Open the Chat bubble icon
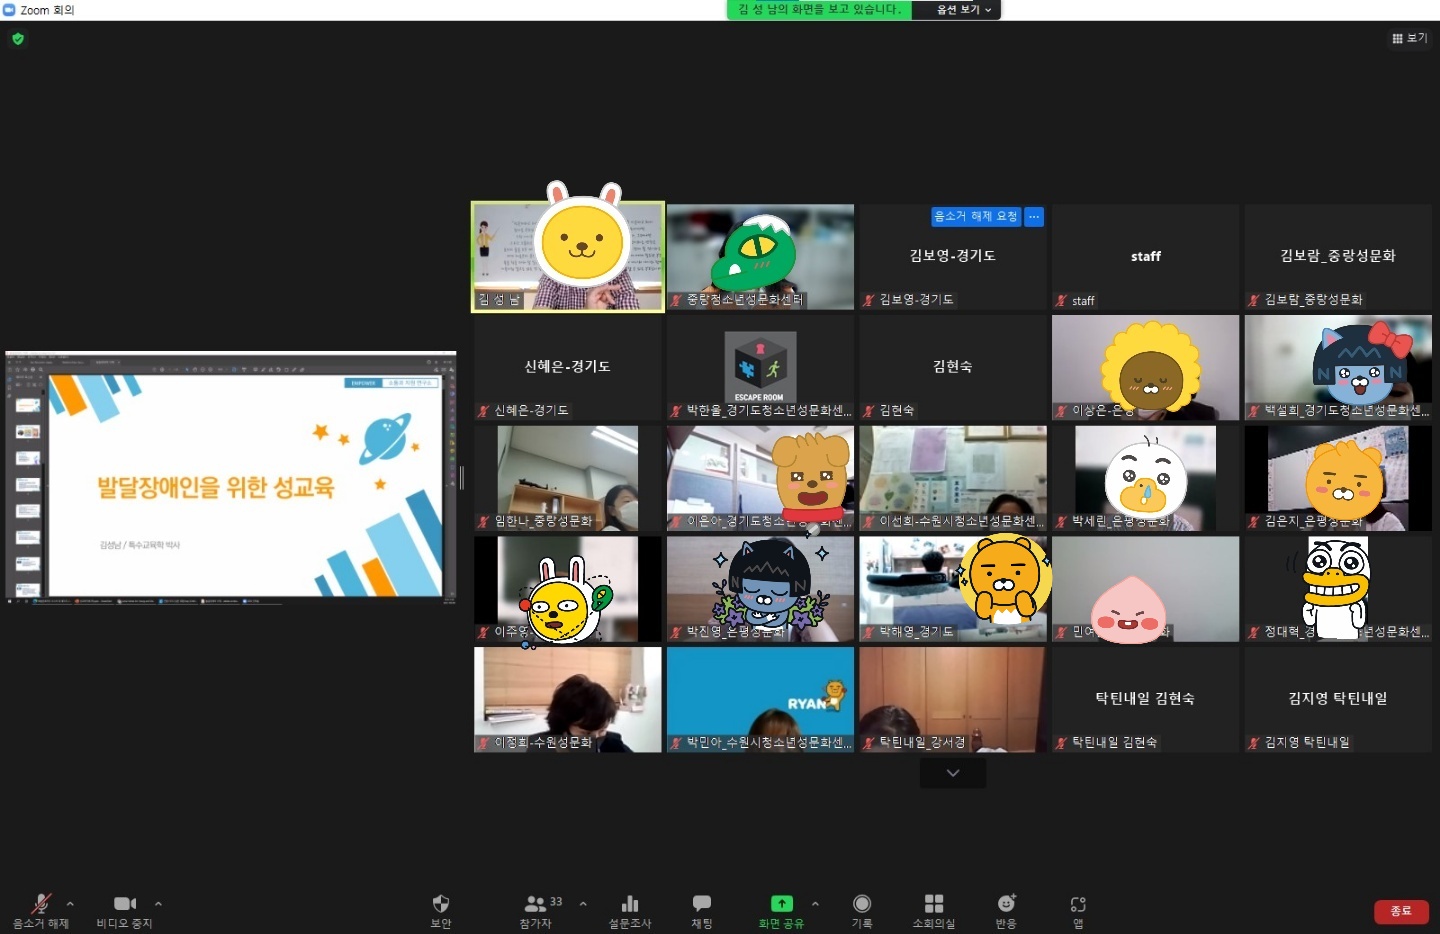Screen dimensions: 1440x934 pyautogui.click(x=702, y=903)
